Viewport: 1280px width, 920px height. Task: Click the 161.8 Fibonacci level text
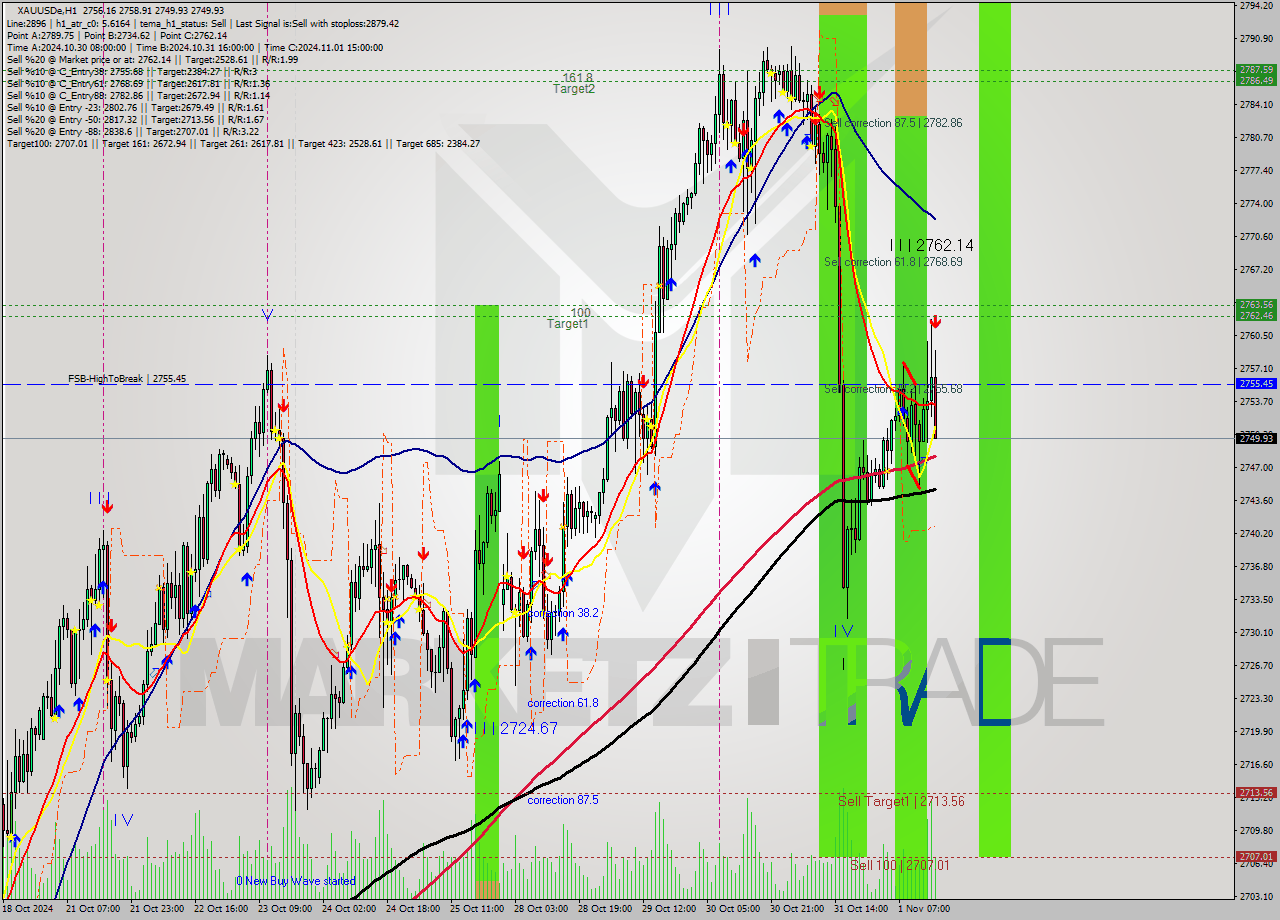click(x=578, y=77)
